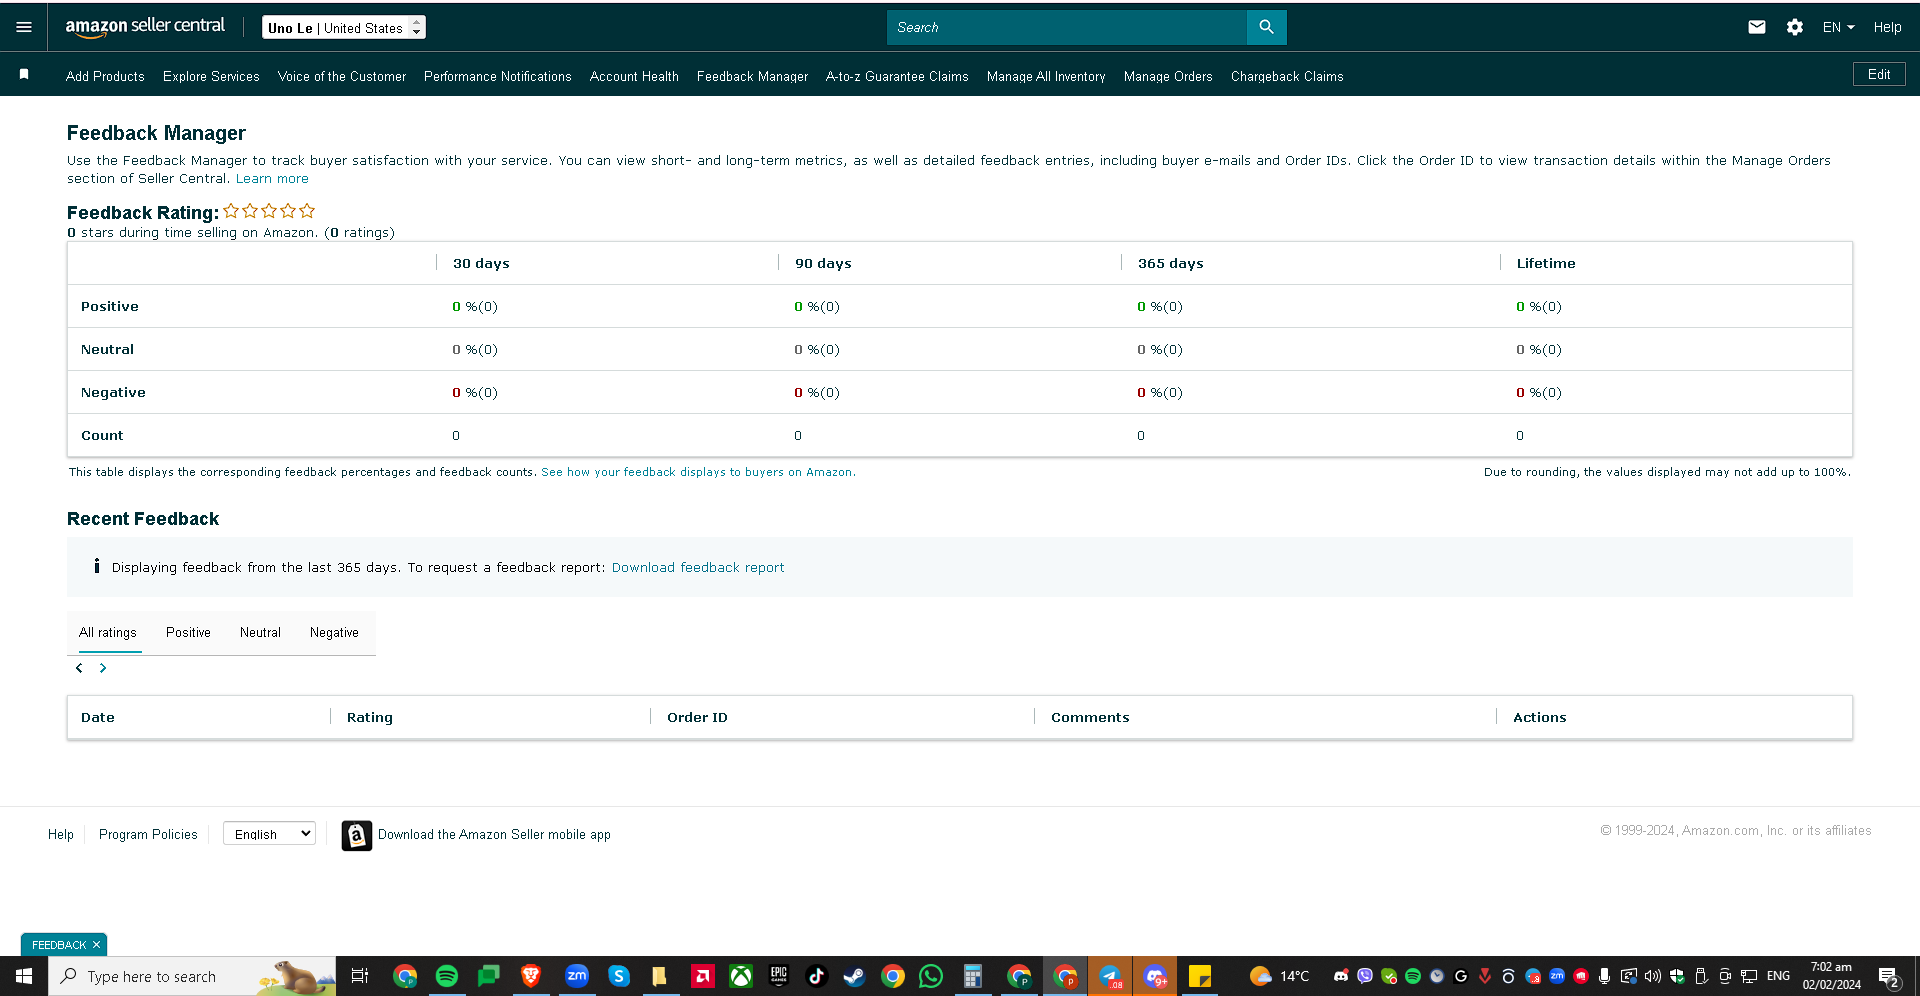Image resolution: width=1920 pixels, height=996 pixels.
Task: Open Brave browser from taskbar
Action: click(x=531, y=976)
